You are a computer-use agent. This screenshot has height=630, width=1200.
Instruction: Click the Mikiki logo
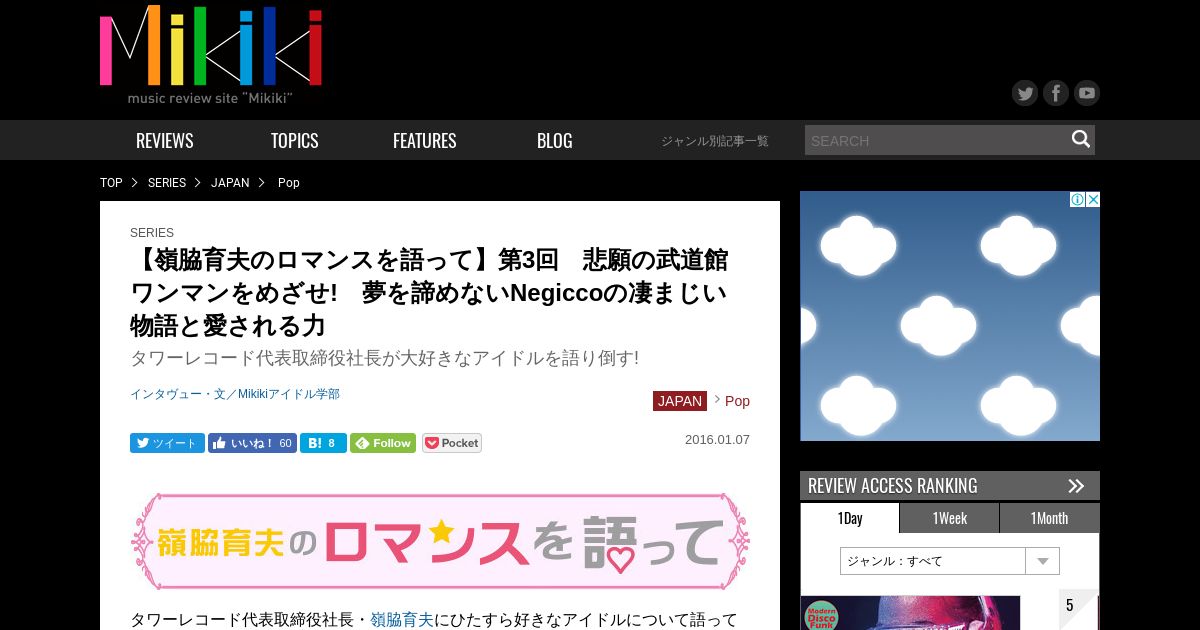211,55
